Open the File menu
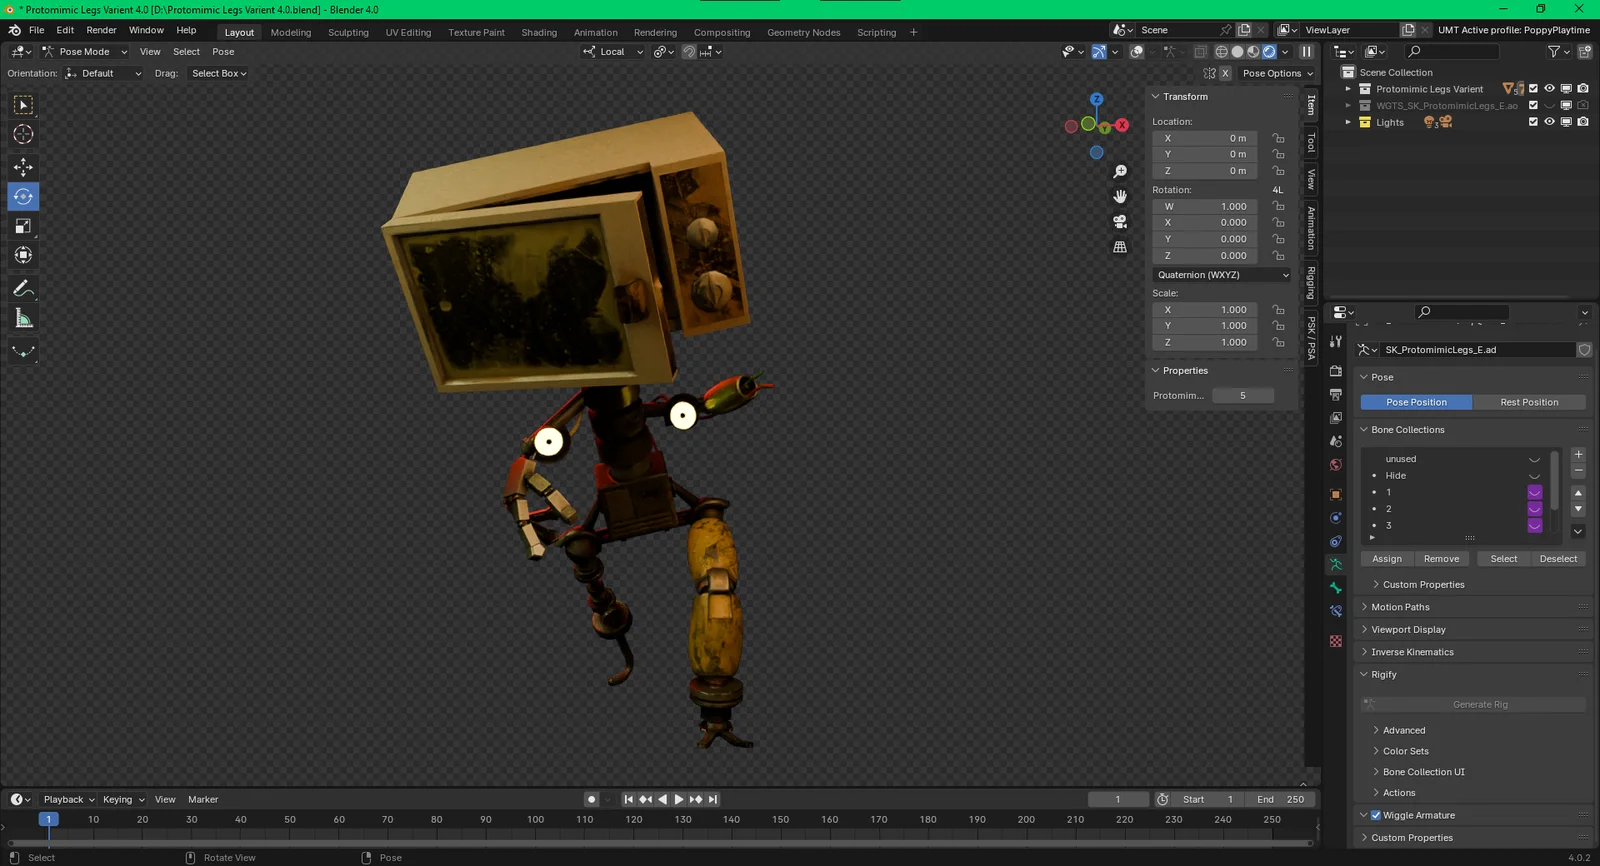1600x866 pixels. pyautogui.click(x=36, y=30)
